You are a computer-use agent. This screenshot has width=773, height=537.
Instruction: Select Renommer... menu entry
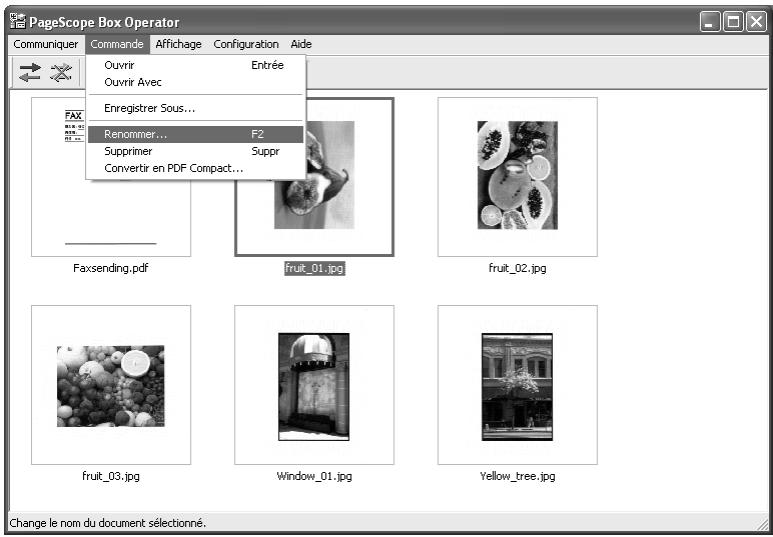(196, 134)
